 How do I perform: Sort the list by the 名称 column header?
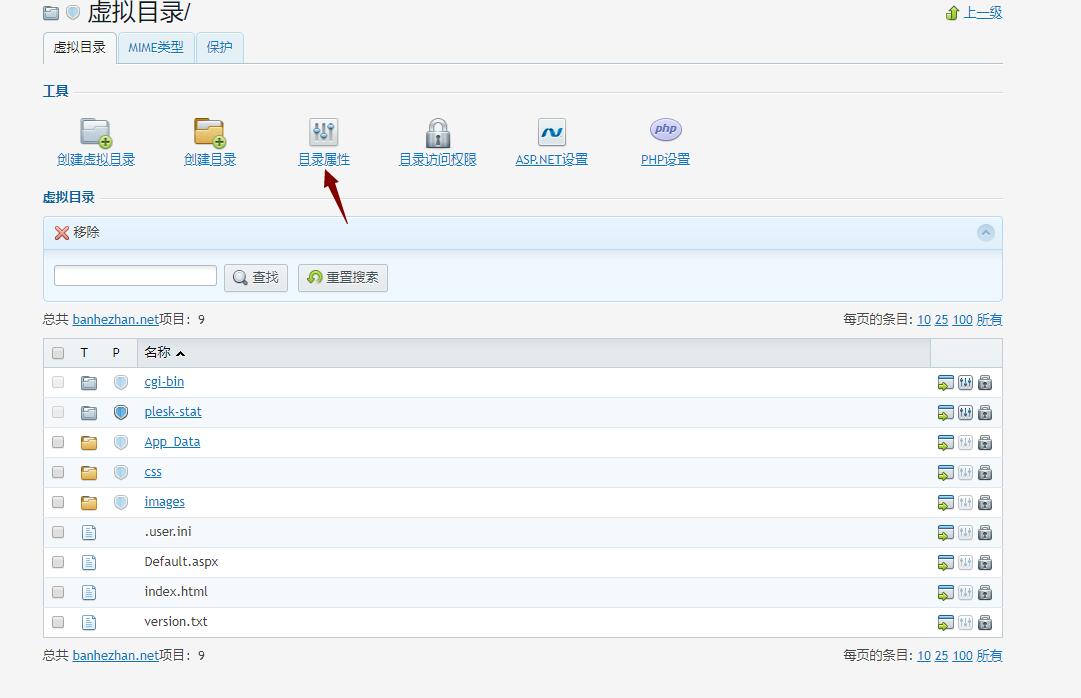click(x=158, y=353)
